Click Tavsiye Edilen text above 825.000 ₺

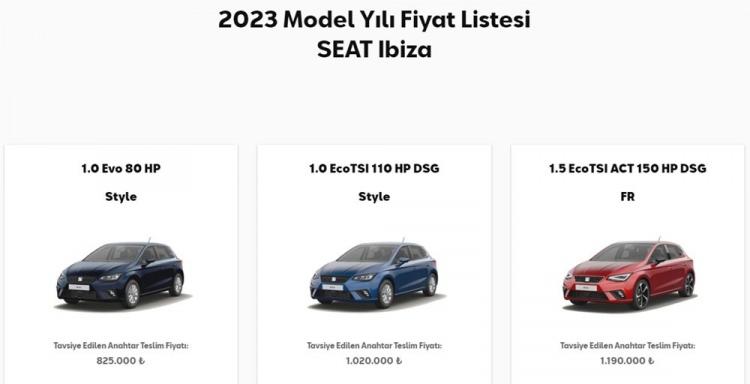(x=76, y=345)
